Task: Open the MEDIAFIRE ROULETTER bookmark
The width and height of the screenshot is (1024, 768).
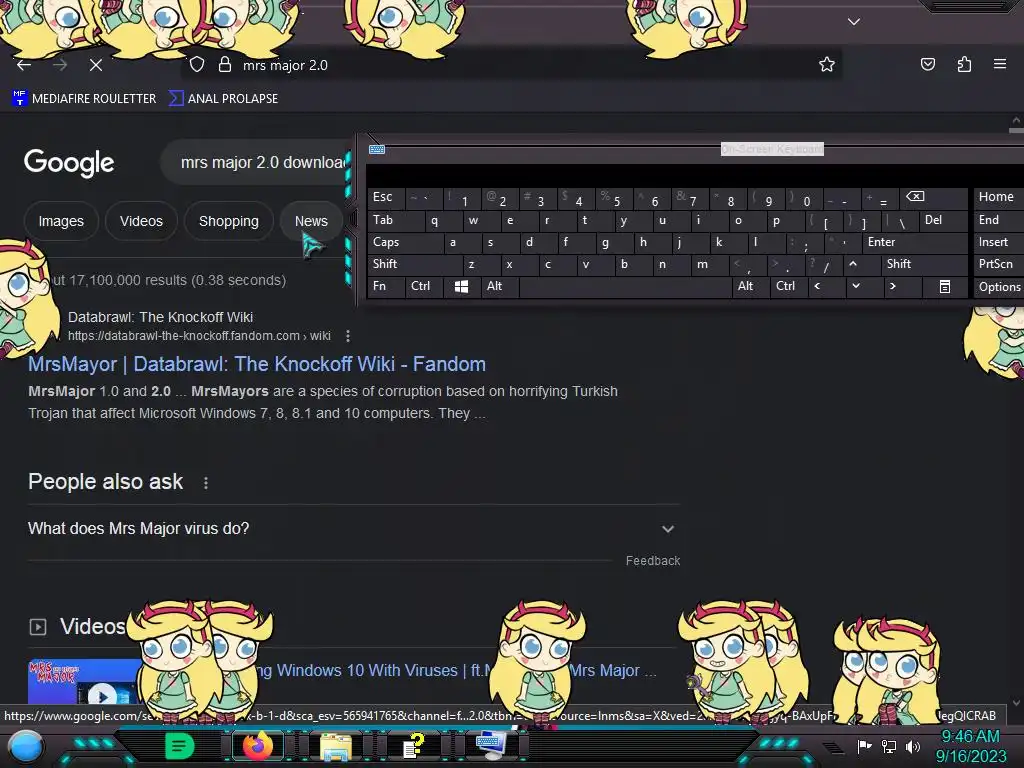Action: (84, 99)
